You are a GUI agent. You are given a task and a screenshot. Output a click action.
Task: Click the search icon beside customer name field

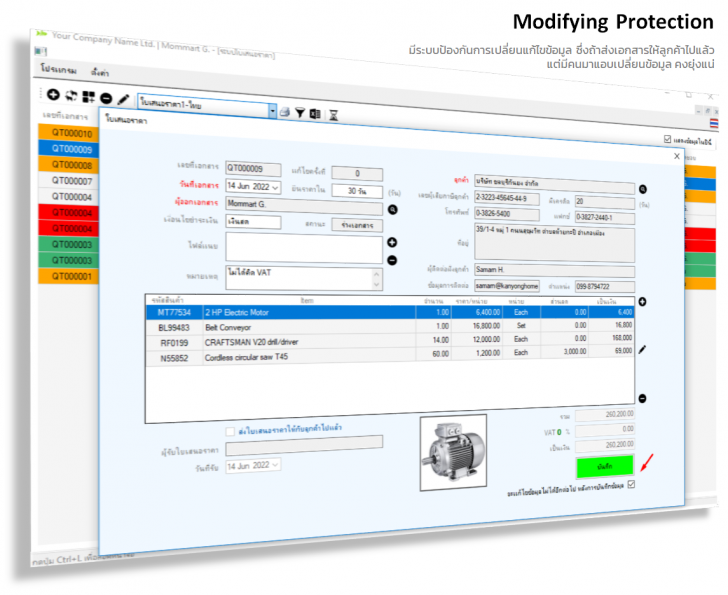tap(643, 189)
